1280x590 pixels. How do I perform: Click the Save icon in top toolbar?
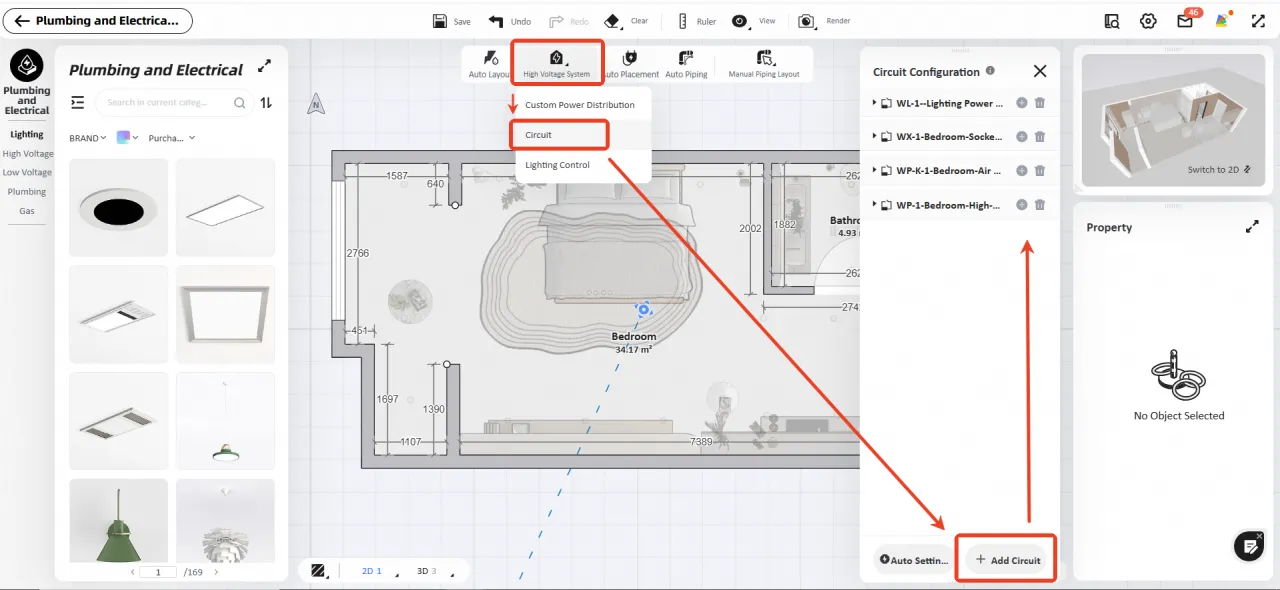point(440,21)
